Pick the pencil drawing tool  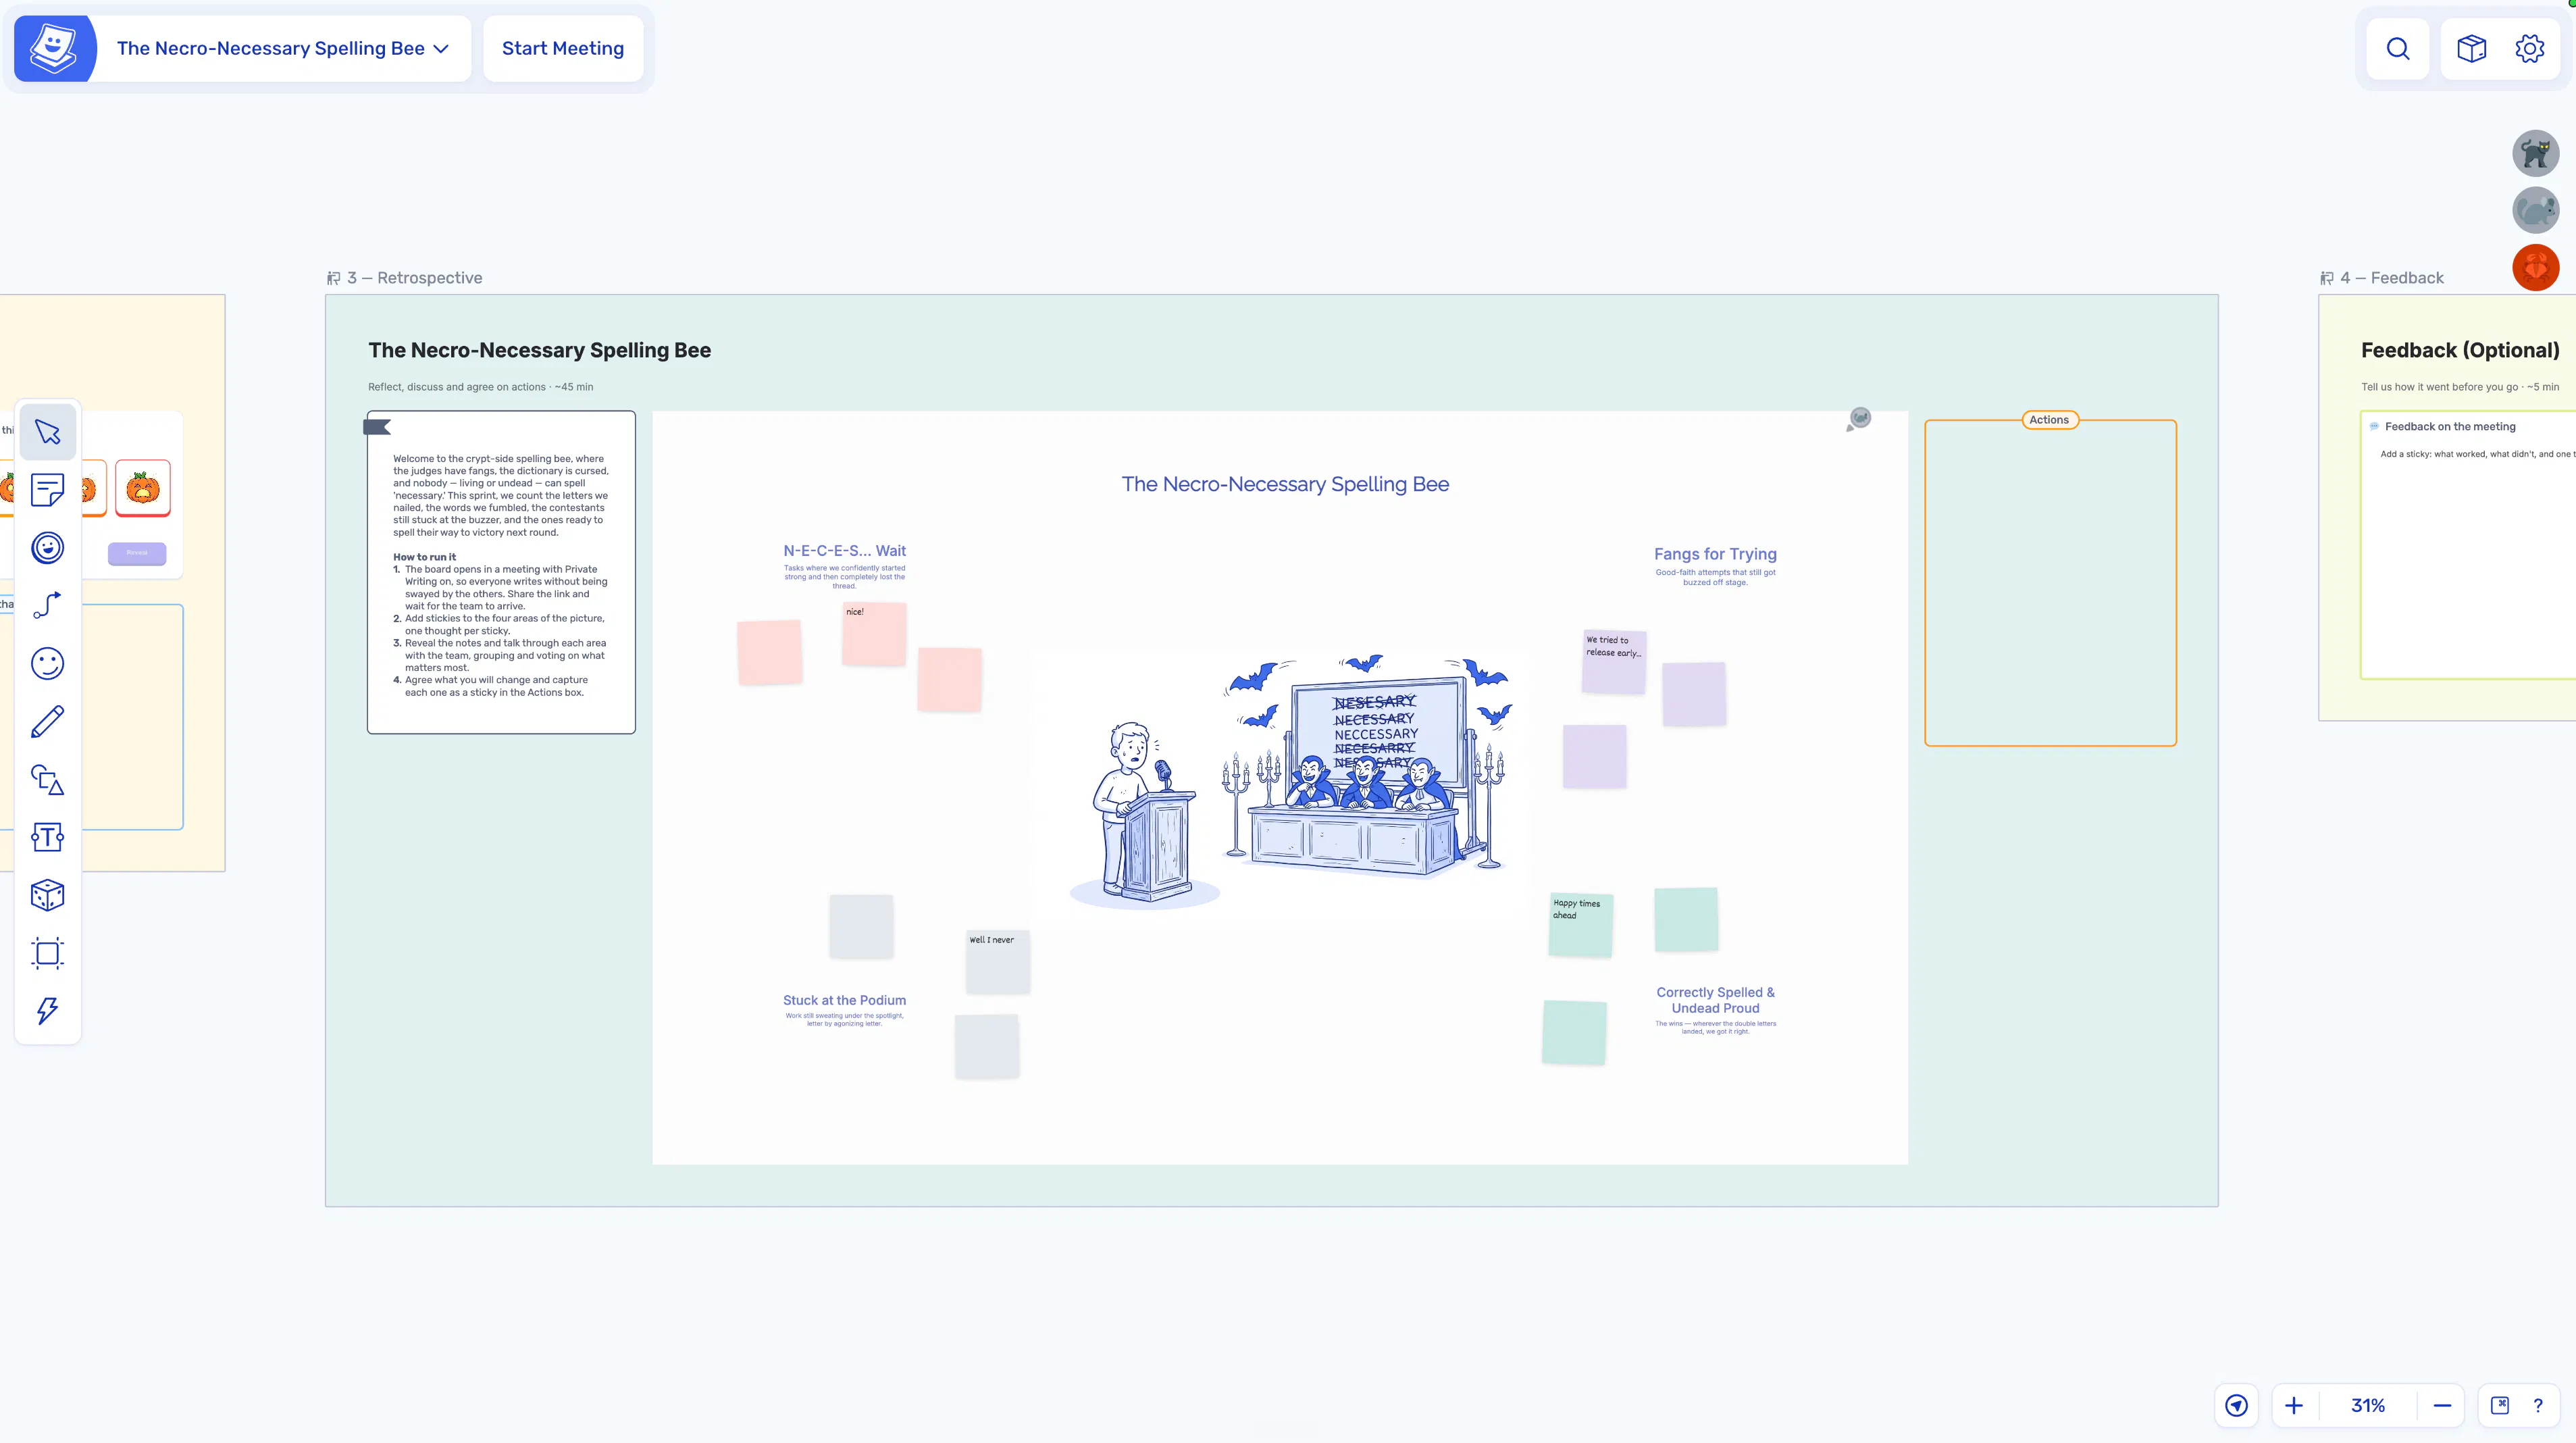pos(47,721)
